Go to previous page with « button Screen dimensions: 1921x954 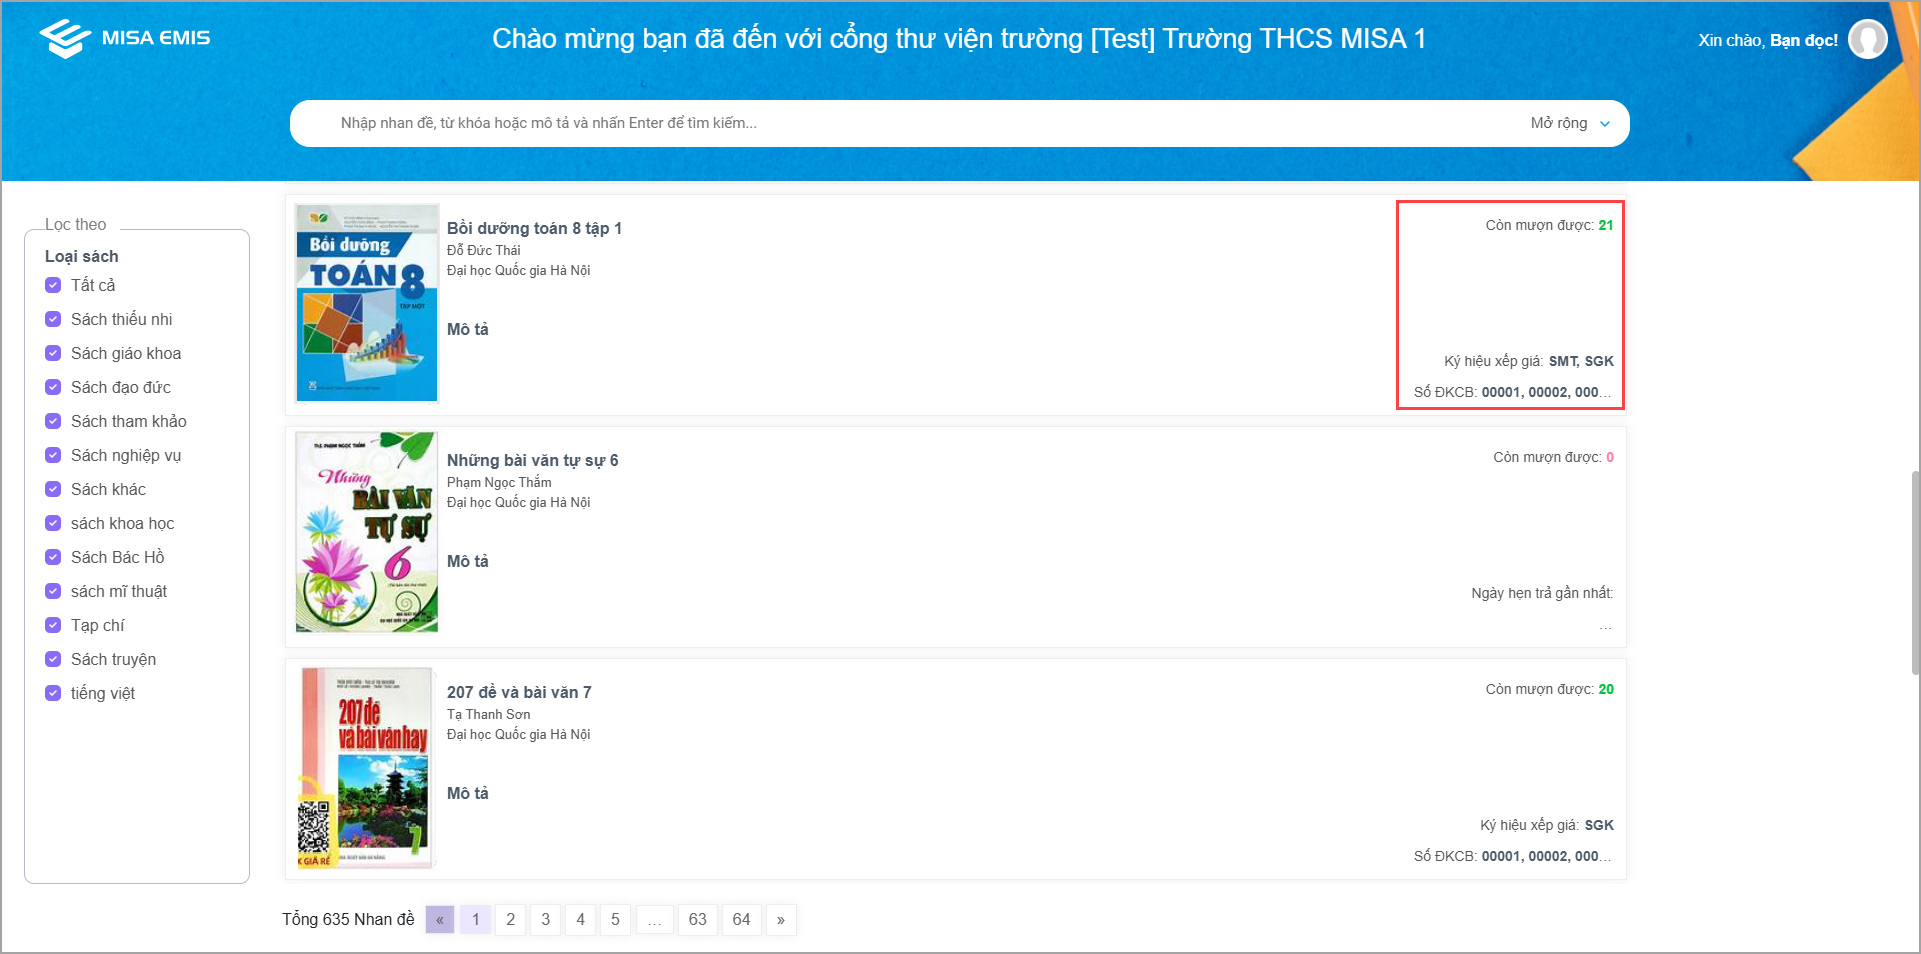(440, 920)
